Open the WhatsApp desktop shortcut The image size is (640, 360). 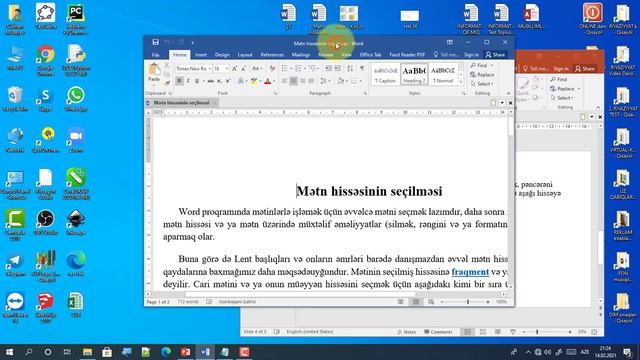(76, 99)
